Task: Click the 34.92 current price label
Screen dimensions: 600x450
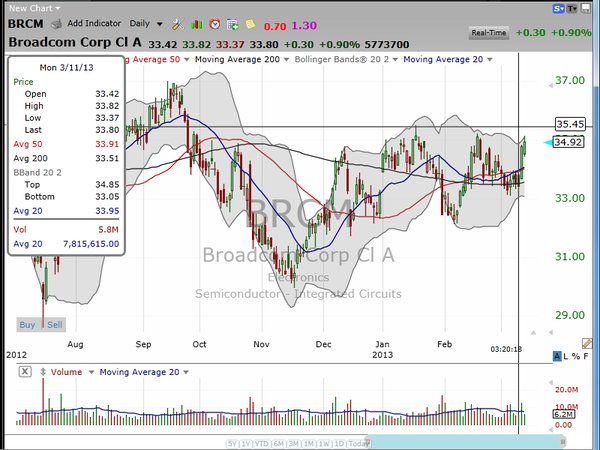Action: 569,142
